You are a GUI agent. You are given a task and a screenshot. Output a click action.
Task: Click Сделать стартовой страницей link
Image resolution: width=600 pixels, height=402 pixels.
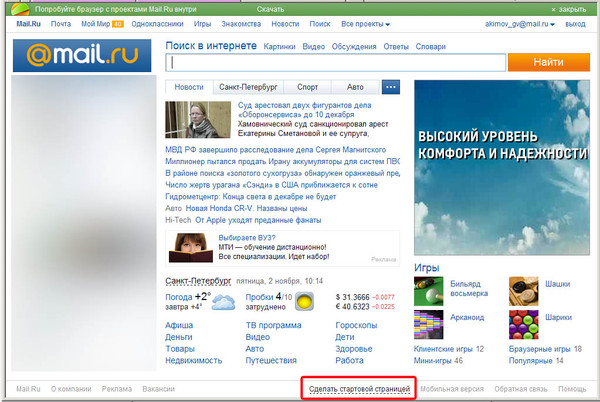[359, 389]
